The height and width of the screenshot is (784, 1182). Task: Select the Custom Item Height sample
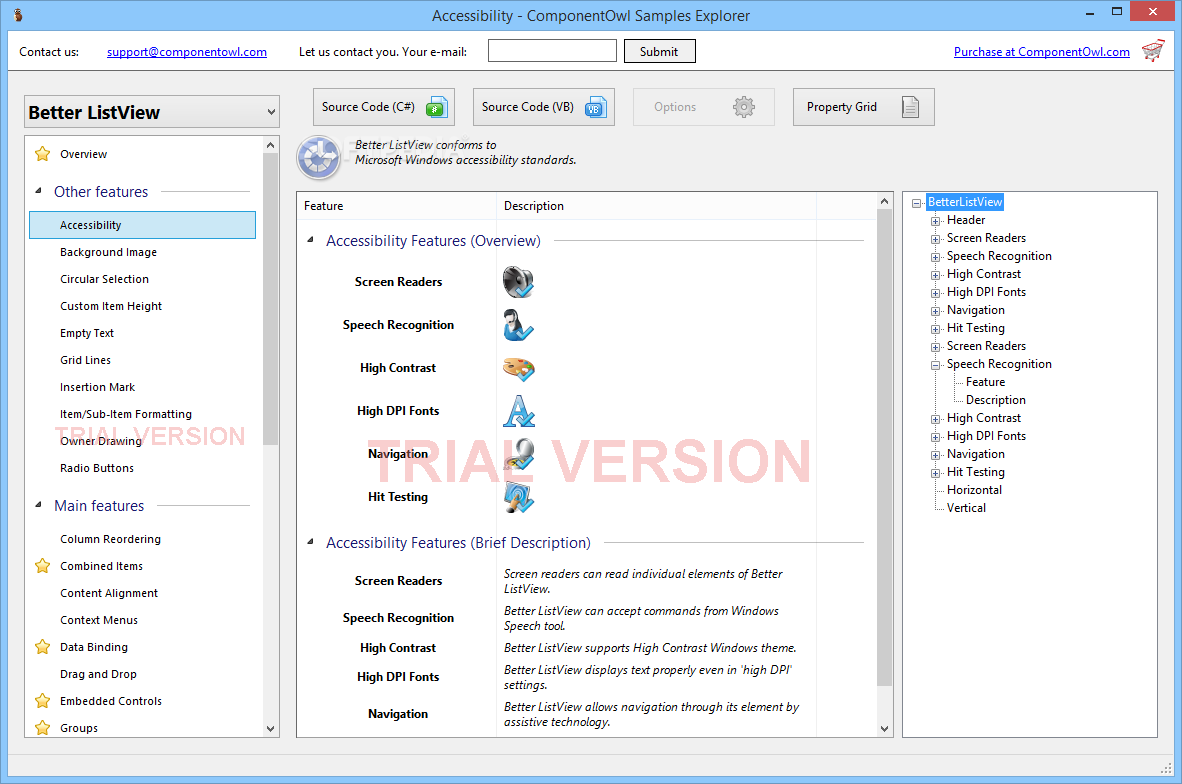(x=111, y=306)
